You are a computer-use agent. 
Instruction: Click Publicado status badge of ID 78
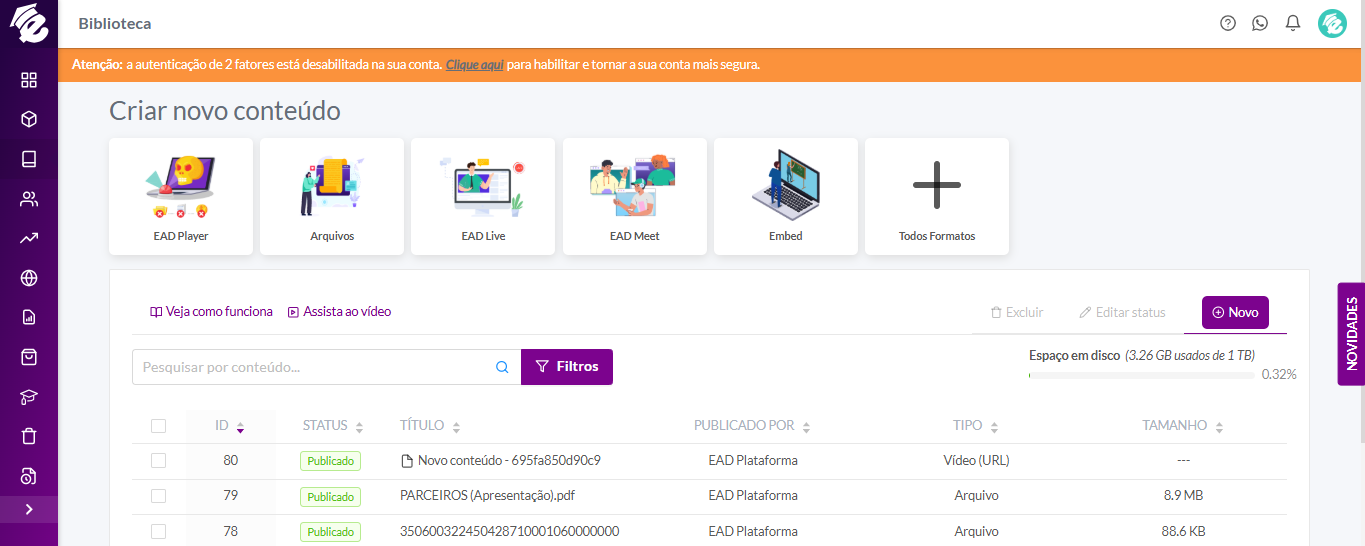pyautogui.click(x=330, y=531)
